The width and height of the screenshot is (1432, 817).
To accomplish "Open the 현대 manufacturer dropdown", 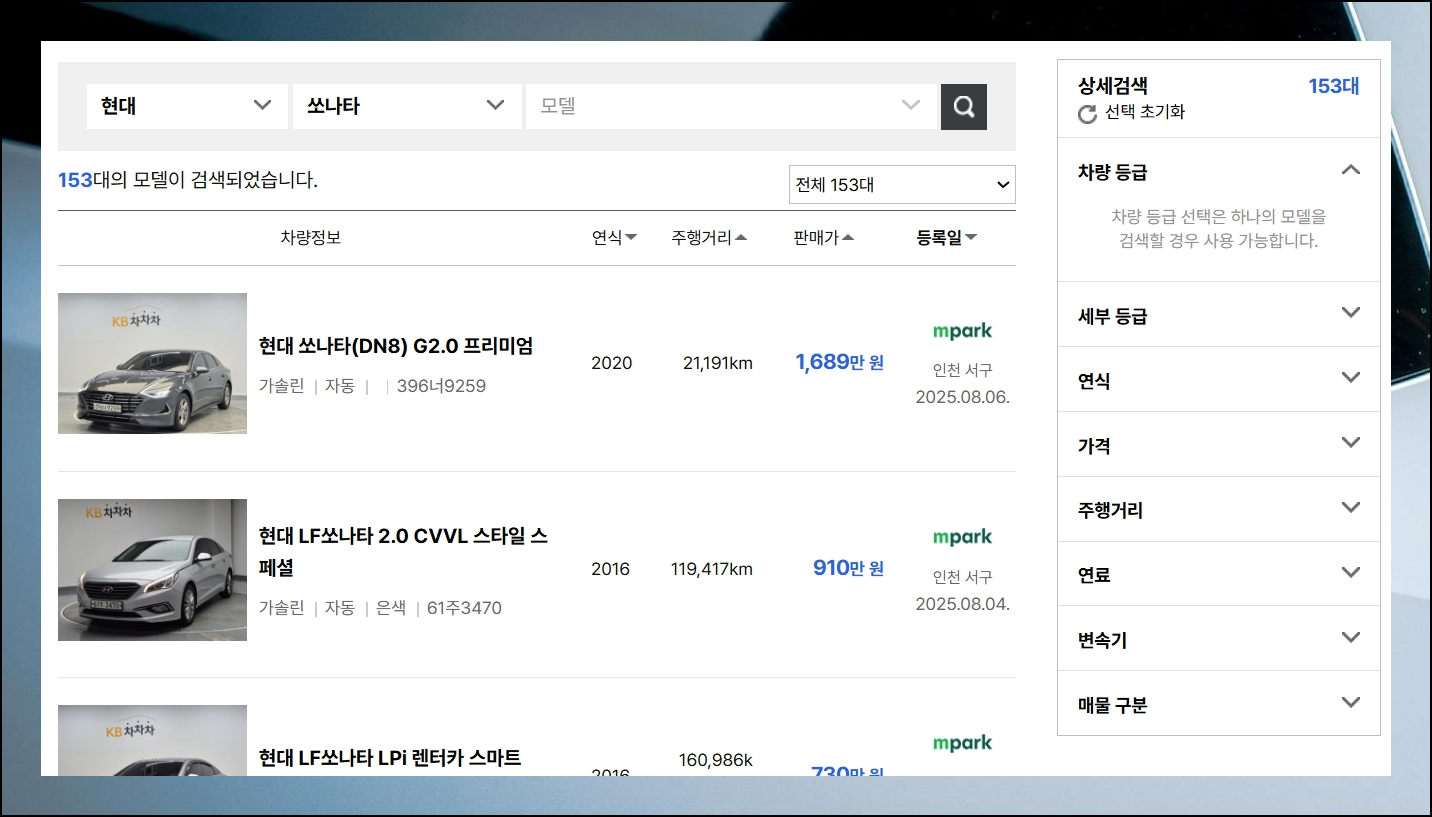I will tap(187, 106).
